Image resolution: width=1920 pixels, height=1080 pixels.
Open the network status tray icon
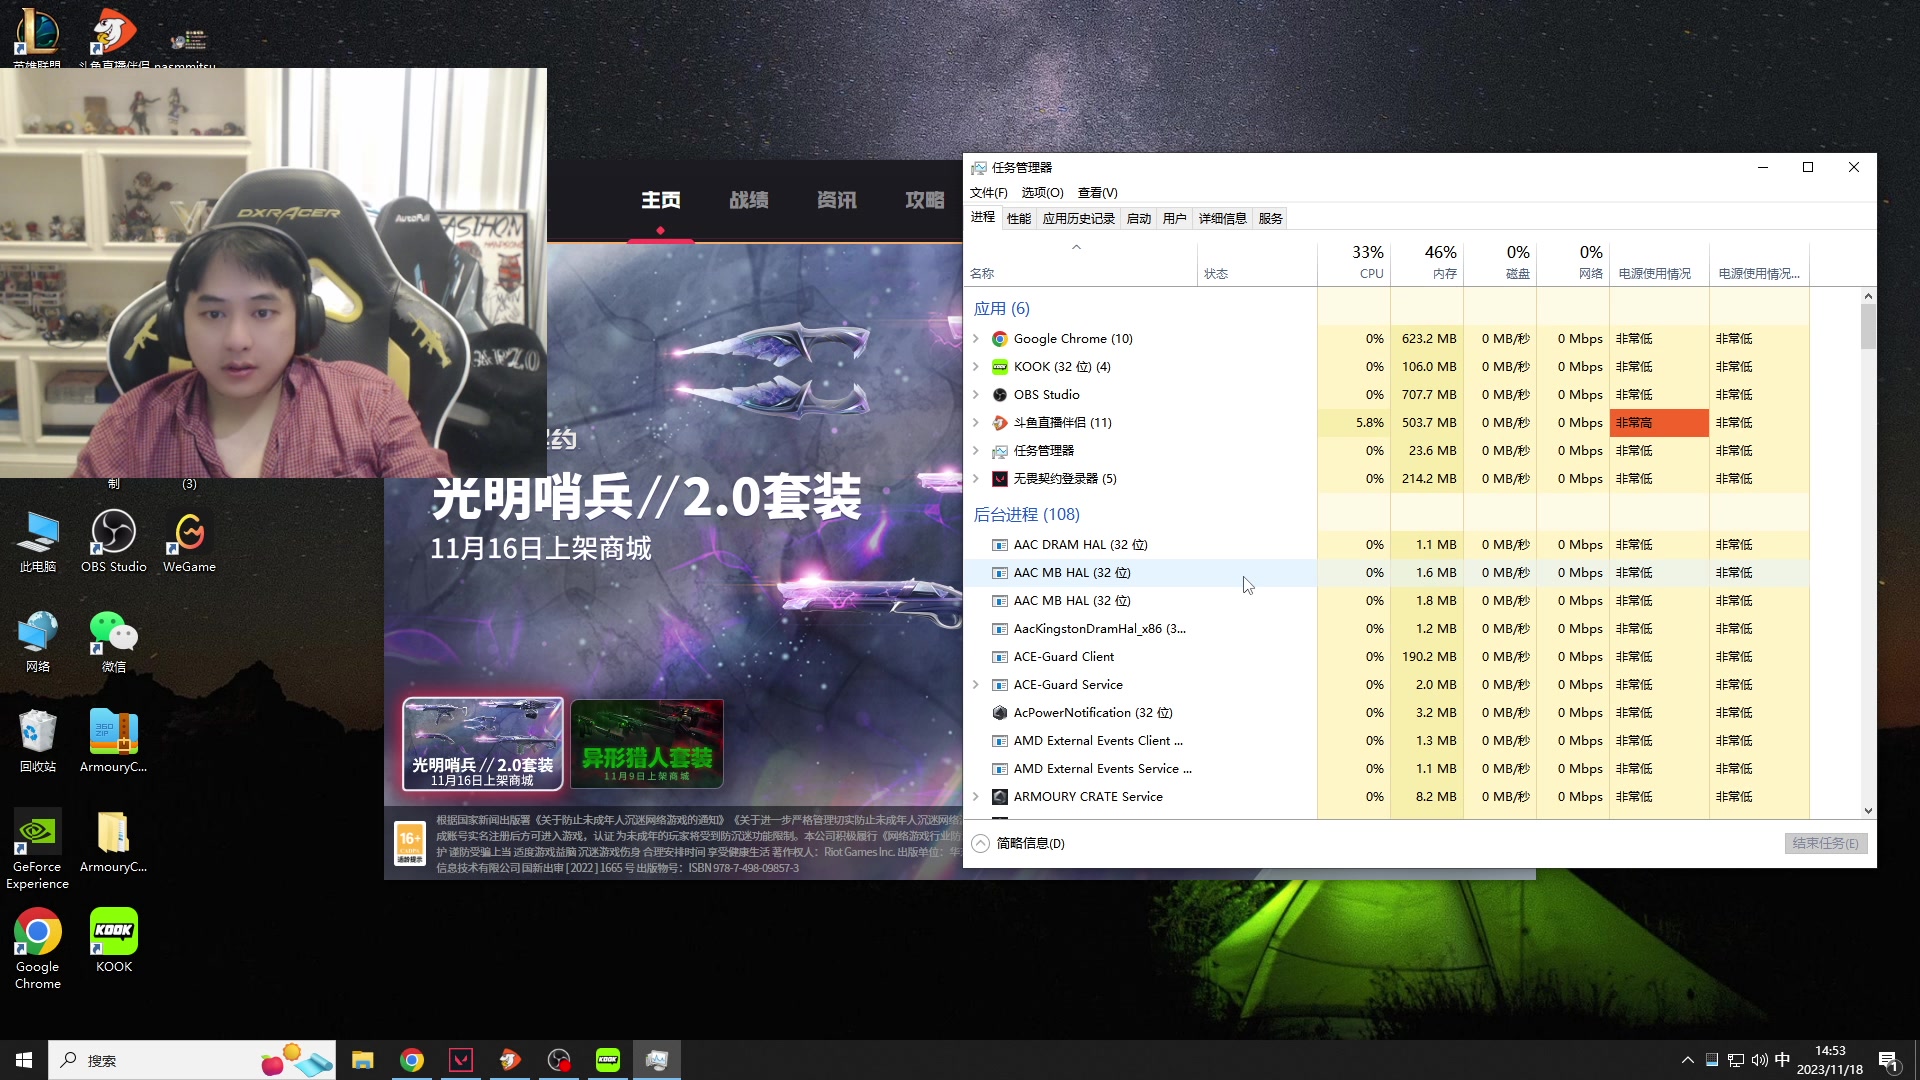click(1735, 1060)
